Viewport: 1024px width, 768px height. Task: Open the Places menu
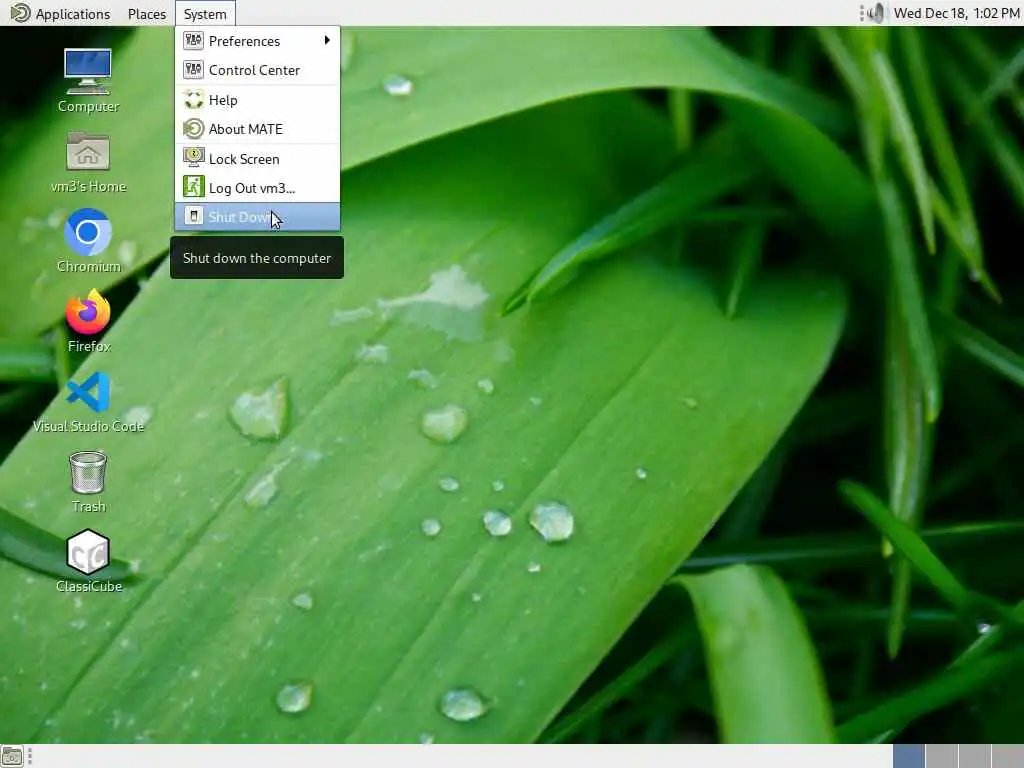pyautogui.click(x=147, y=14)
